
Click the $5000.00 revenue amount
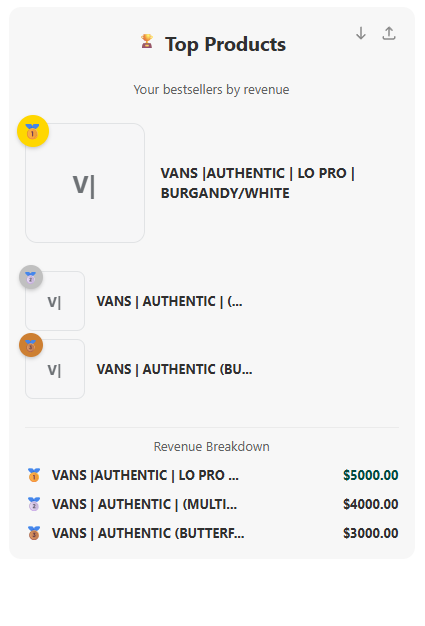click(x=371, y=475)
